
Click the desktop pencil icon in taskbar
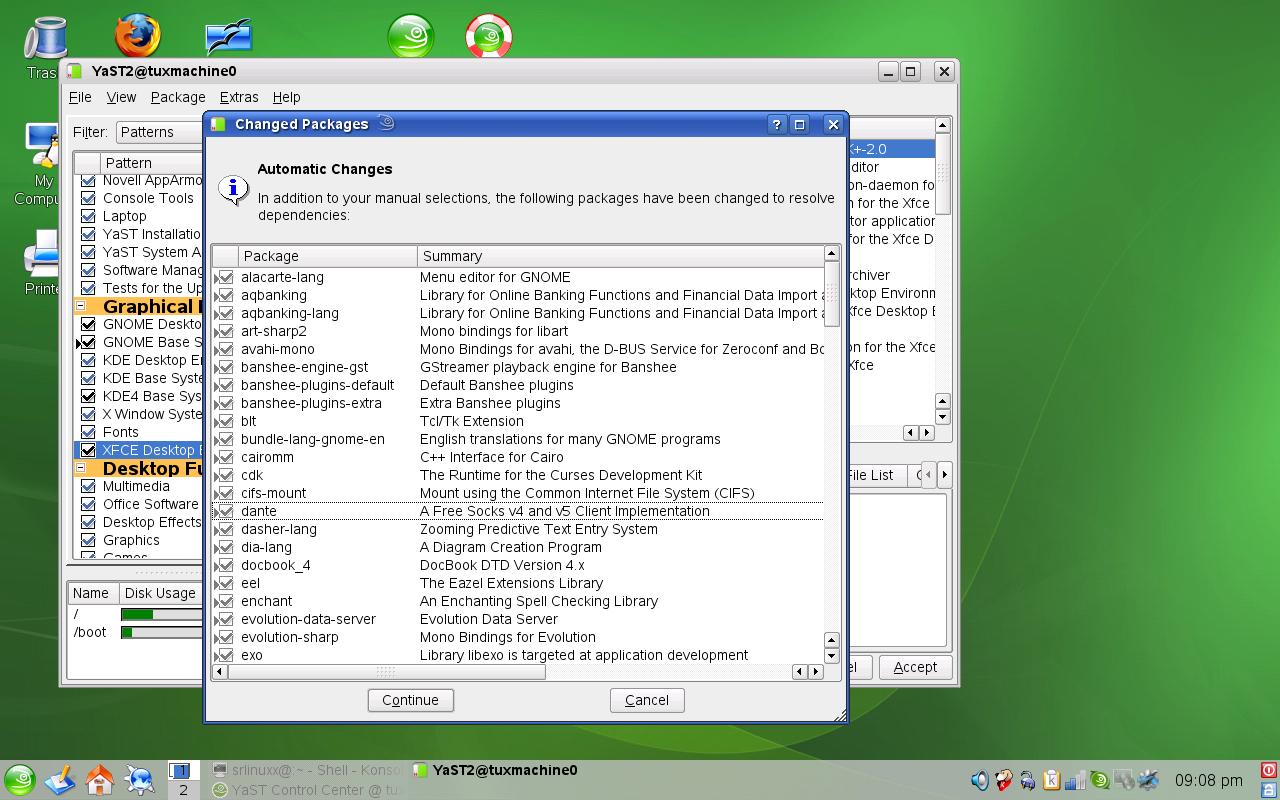pos(60,780)
